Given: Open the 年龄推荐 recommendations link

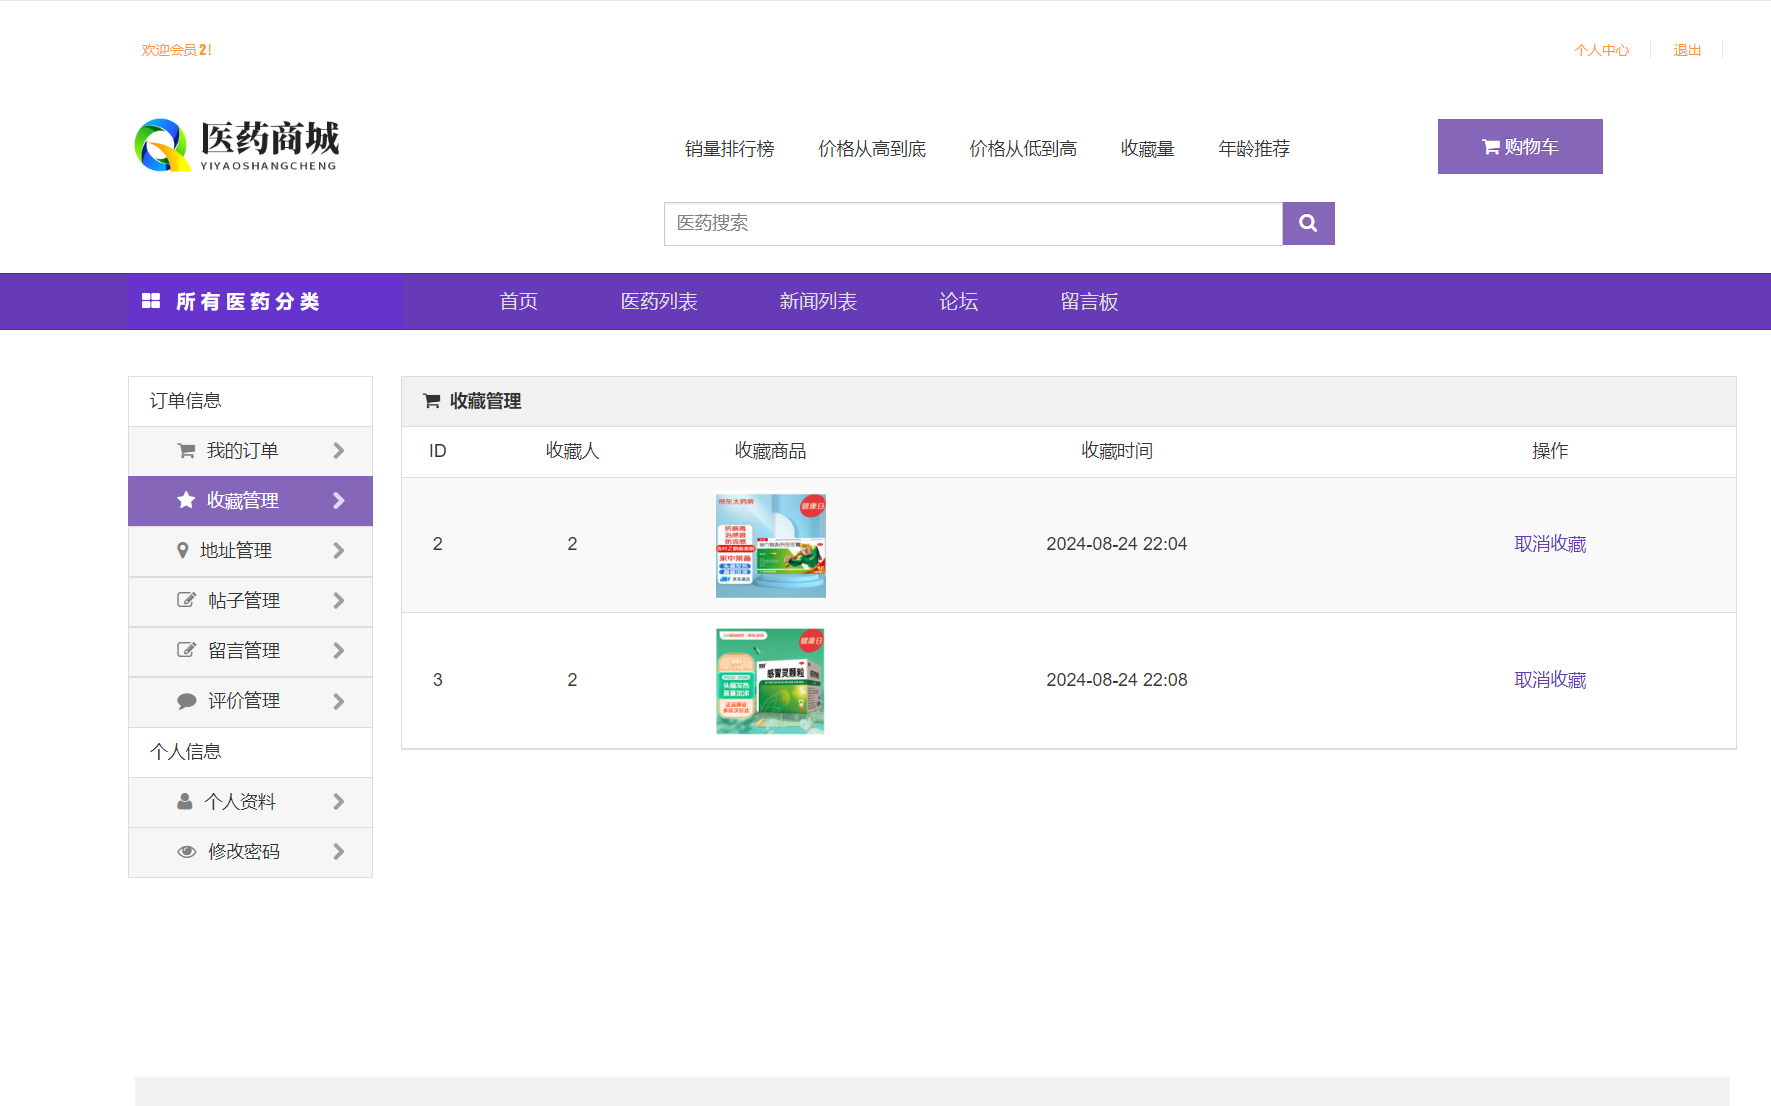Looking at the screenshot, I should (x=1254, y=148).
